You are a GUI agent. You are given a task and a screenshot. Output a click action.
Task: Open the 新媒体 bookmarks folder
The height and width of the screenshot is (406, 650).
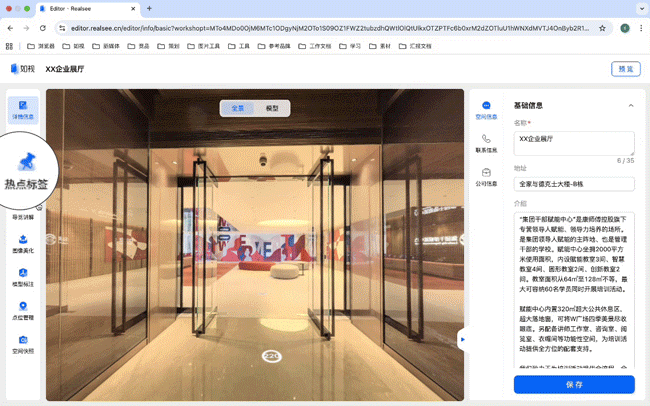tap(106, 46)
